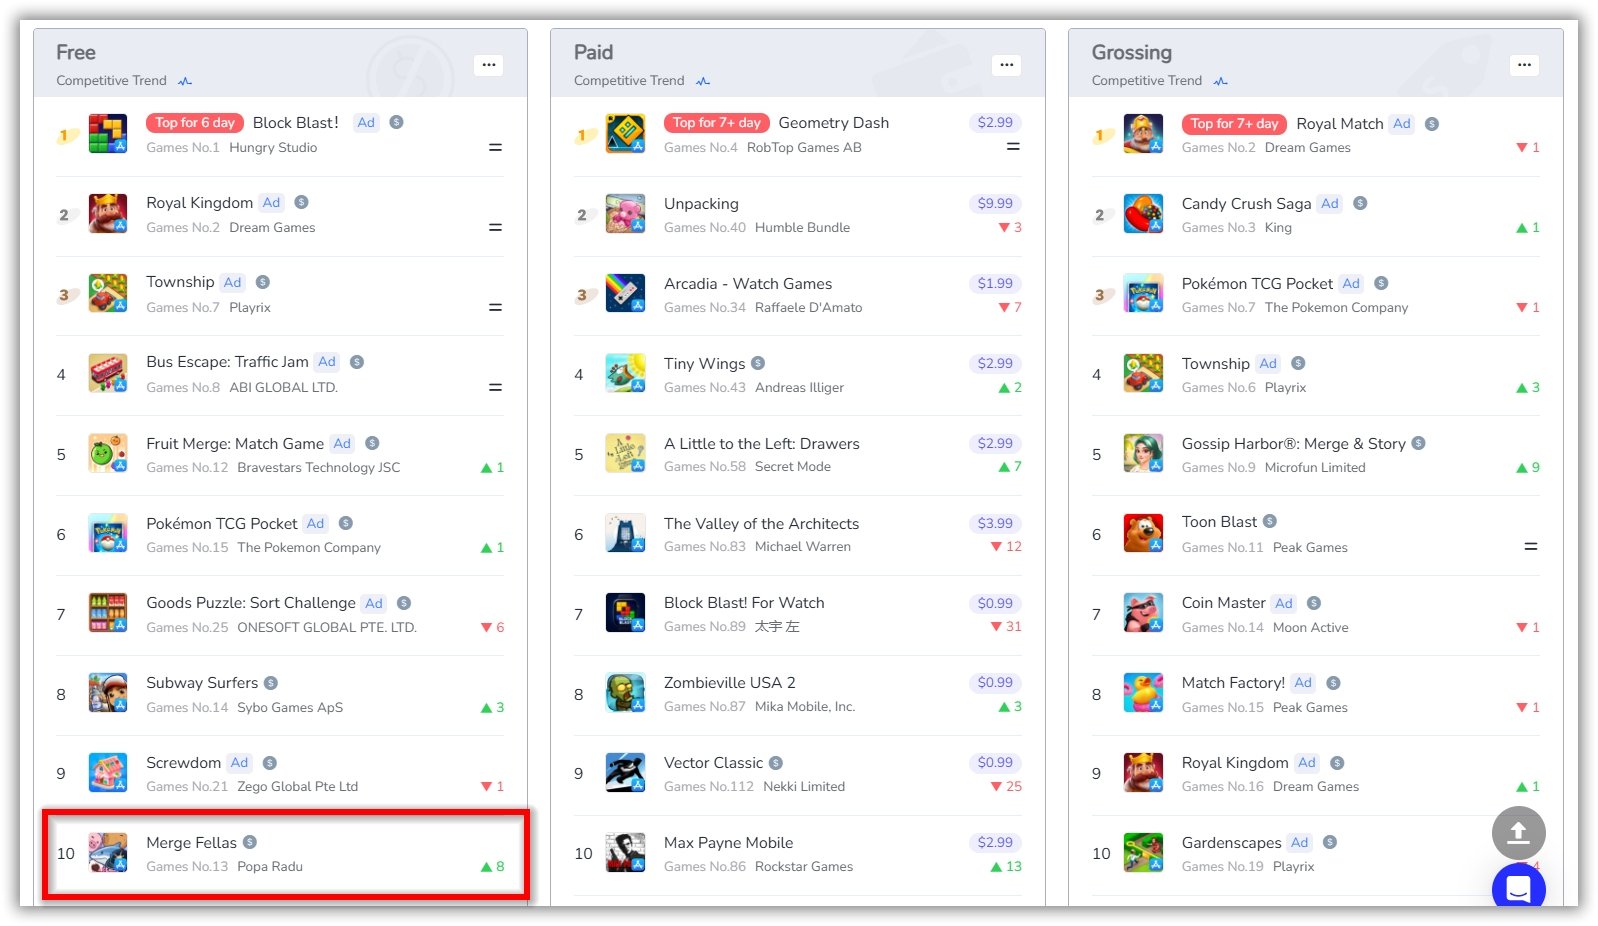Image resolution: width=1598 pixels, height=926 pixels.
Task: Click the Royal Match app icon
Action: pyautogui.click(x=1143, y=134)
